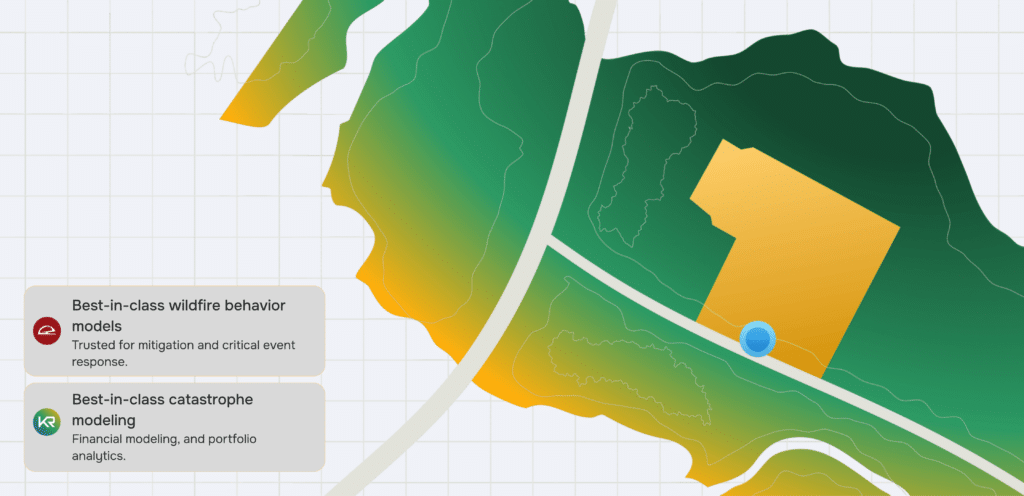Select the dark green zone above the parcel
1024x496 pixels.
click(816, 91)
